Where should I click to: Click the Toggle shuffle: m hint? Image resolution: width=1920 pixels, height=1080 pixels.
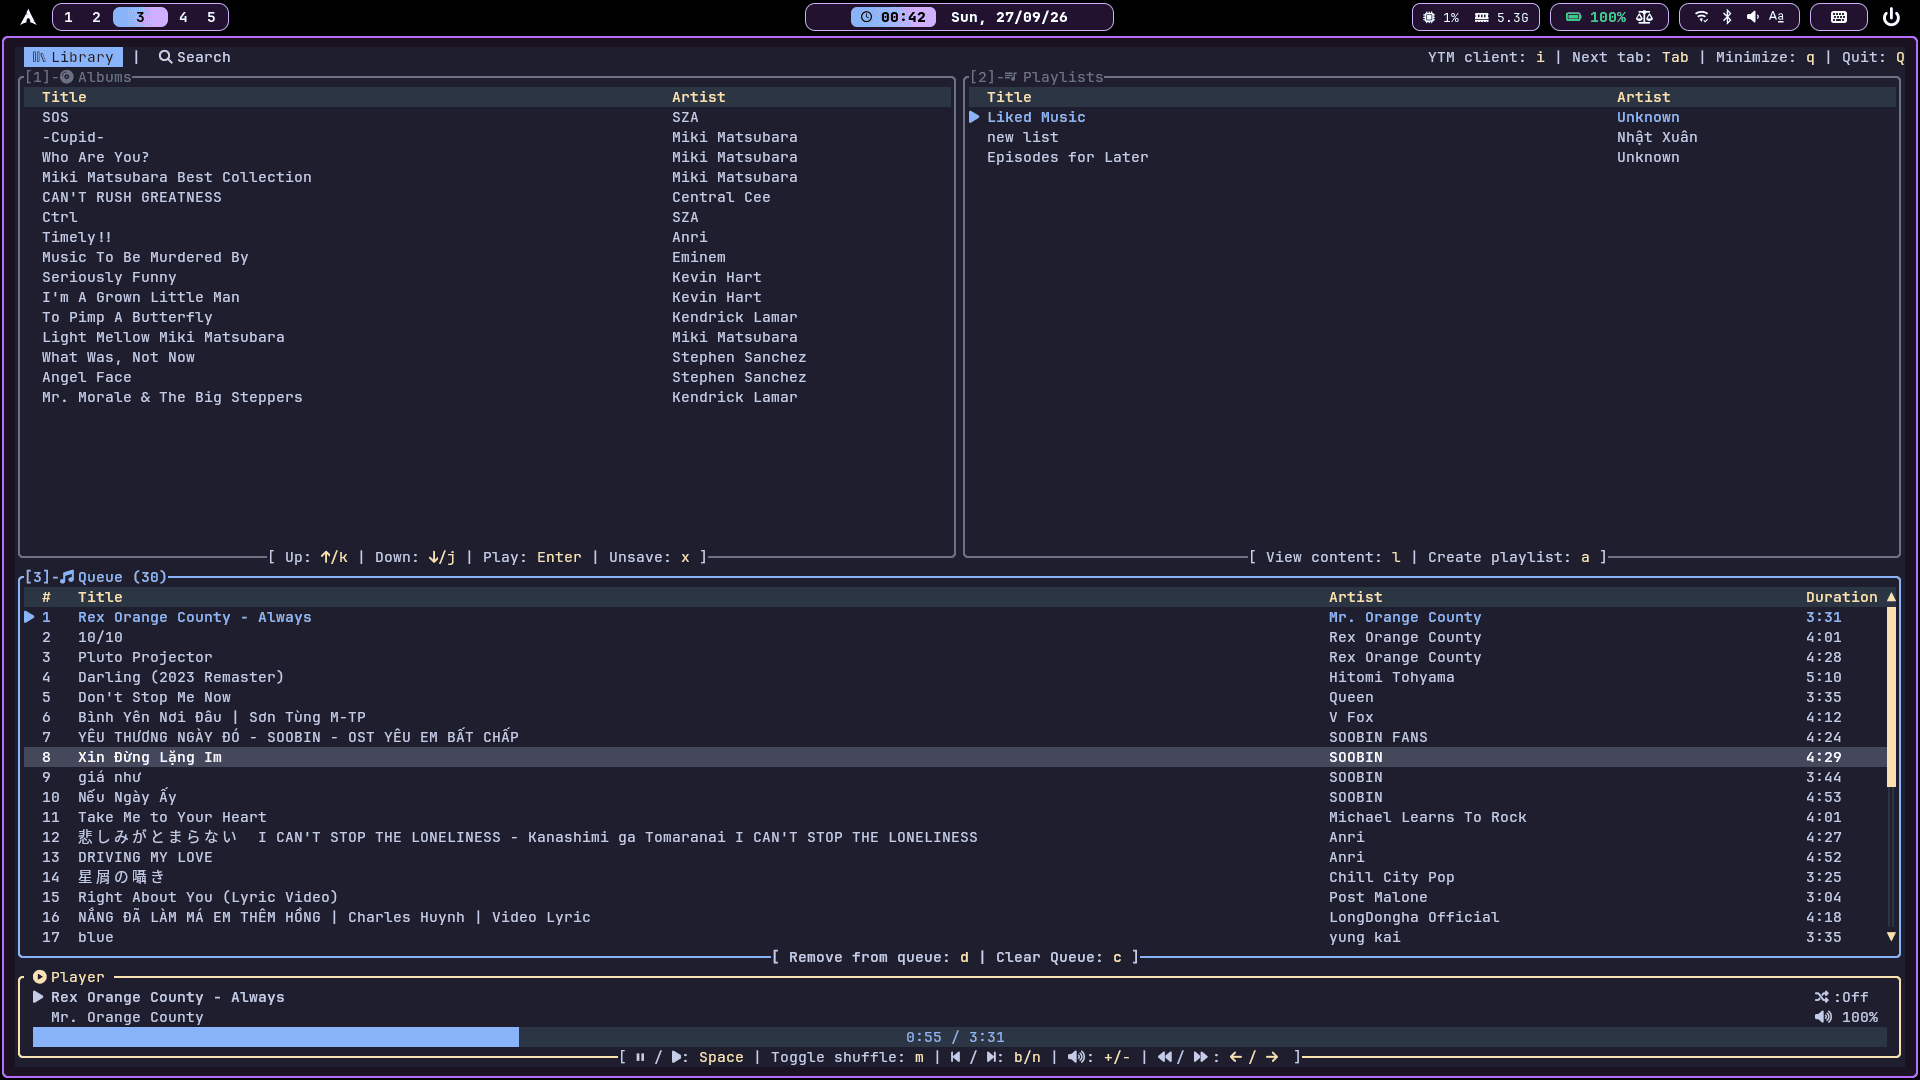(847, 1057)
